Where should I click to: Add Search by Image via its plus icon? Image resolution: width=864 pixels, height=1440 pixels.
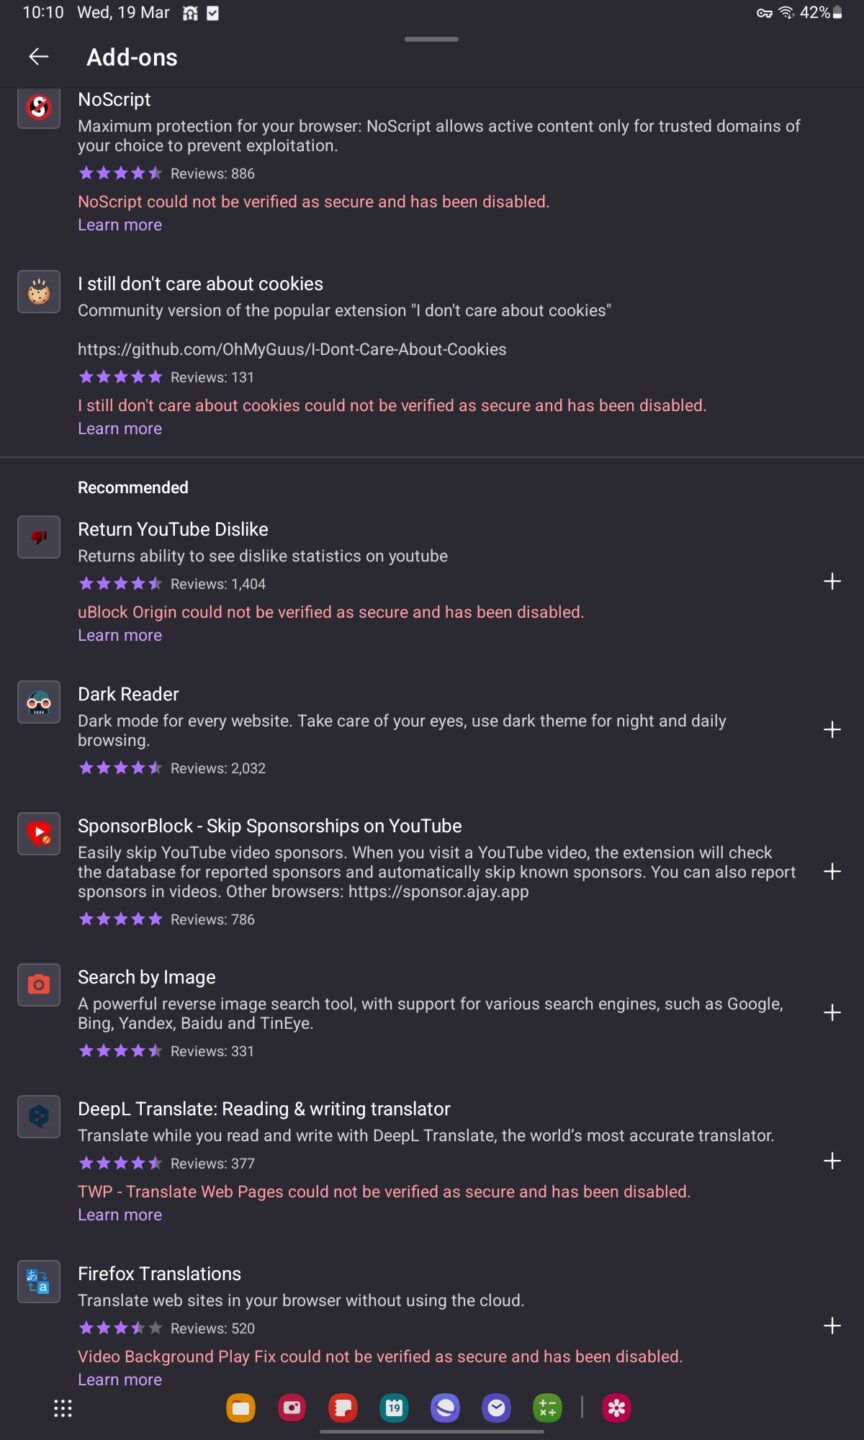point(832,1013)
